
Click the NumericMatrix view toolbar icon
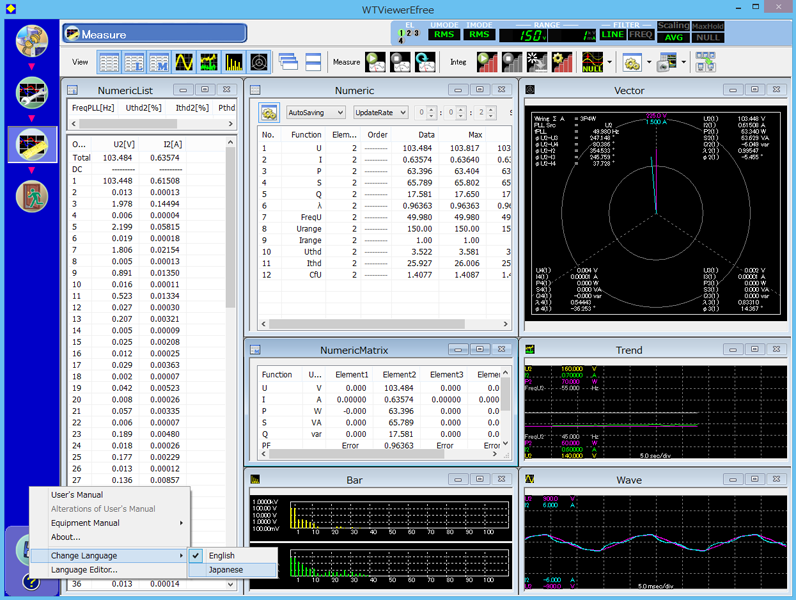tap(159, 62)
